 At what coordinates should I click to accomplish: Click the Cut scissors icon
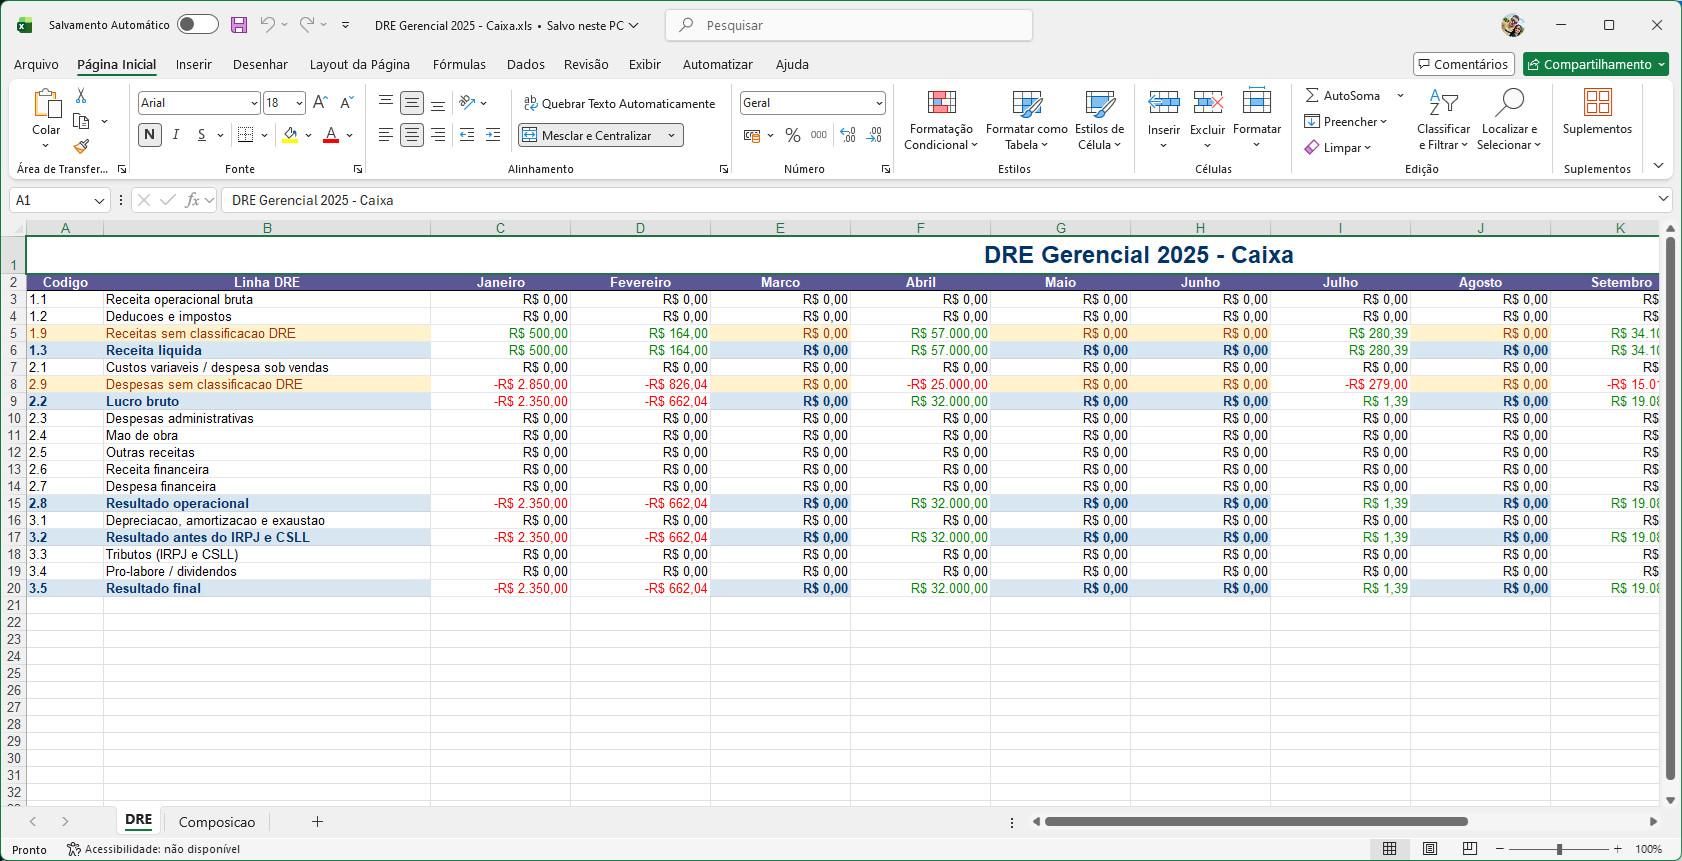click(81, 96)
